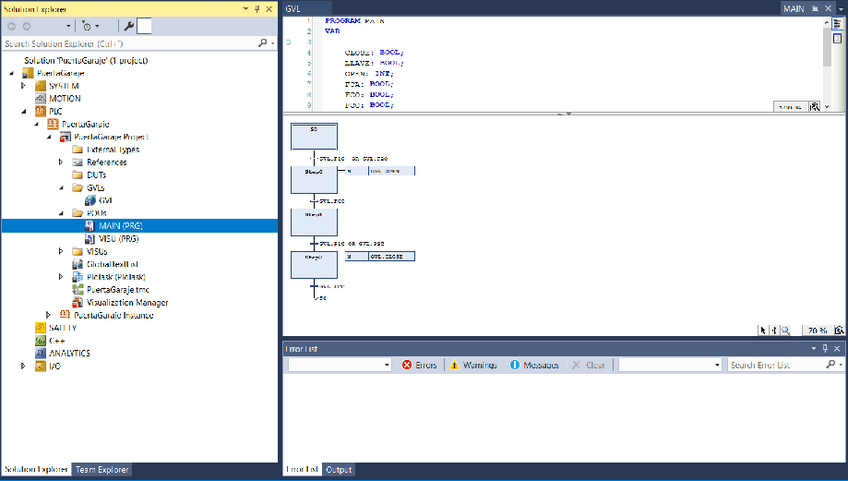Click the Clear button in Error List
848x481 pixels.
pos(588,366)
